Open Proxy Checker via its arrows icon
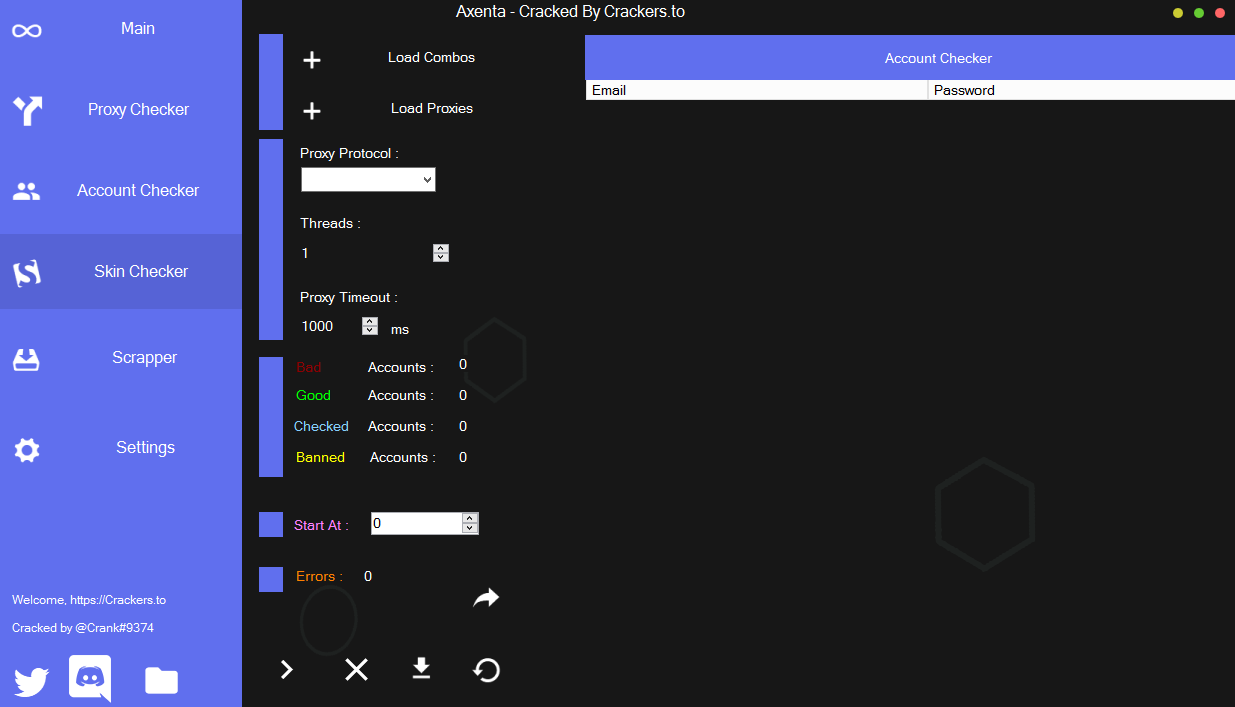The width and height of the screenshot is (1235, 707). tap(27, 110)
